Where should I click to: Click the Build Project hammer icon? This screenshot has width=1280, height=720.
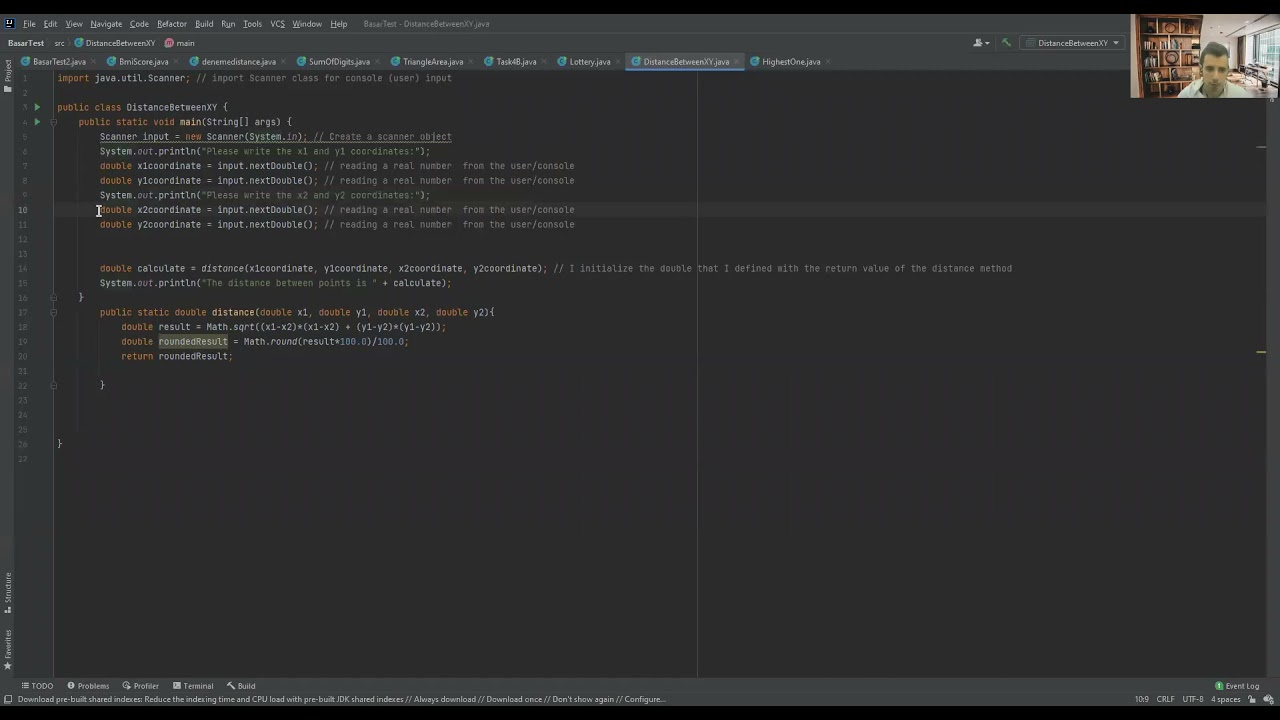(x=1006, y=43)
